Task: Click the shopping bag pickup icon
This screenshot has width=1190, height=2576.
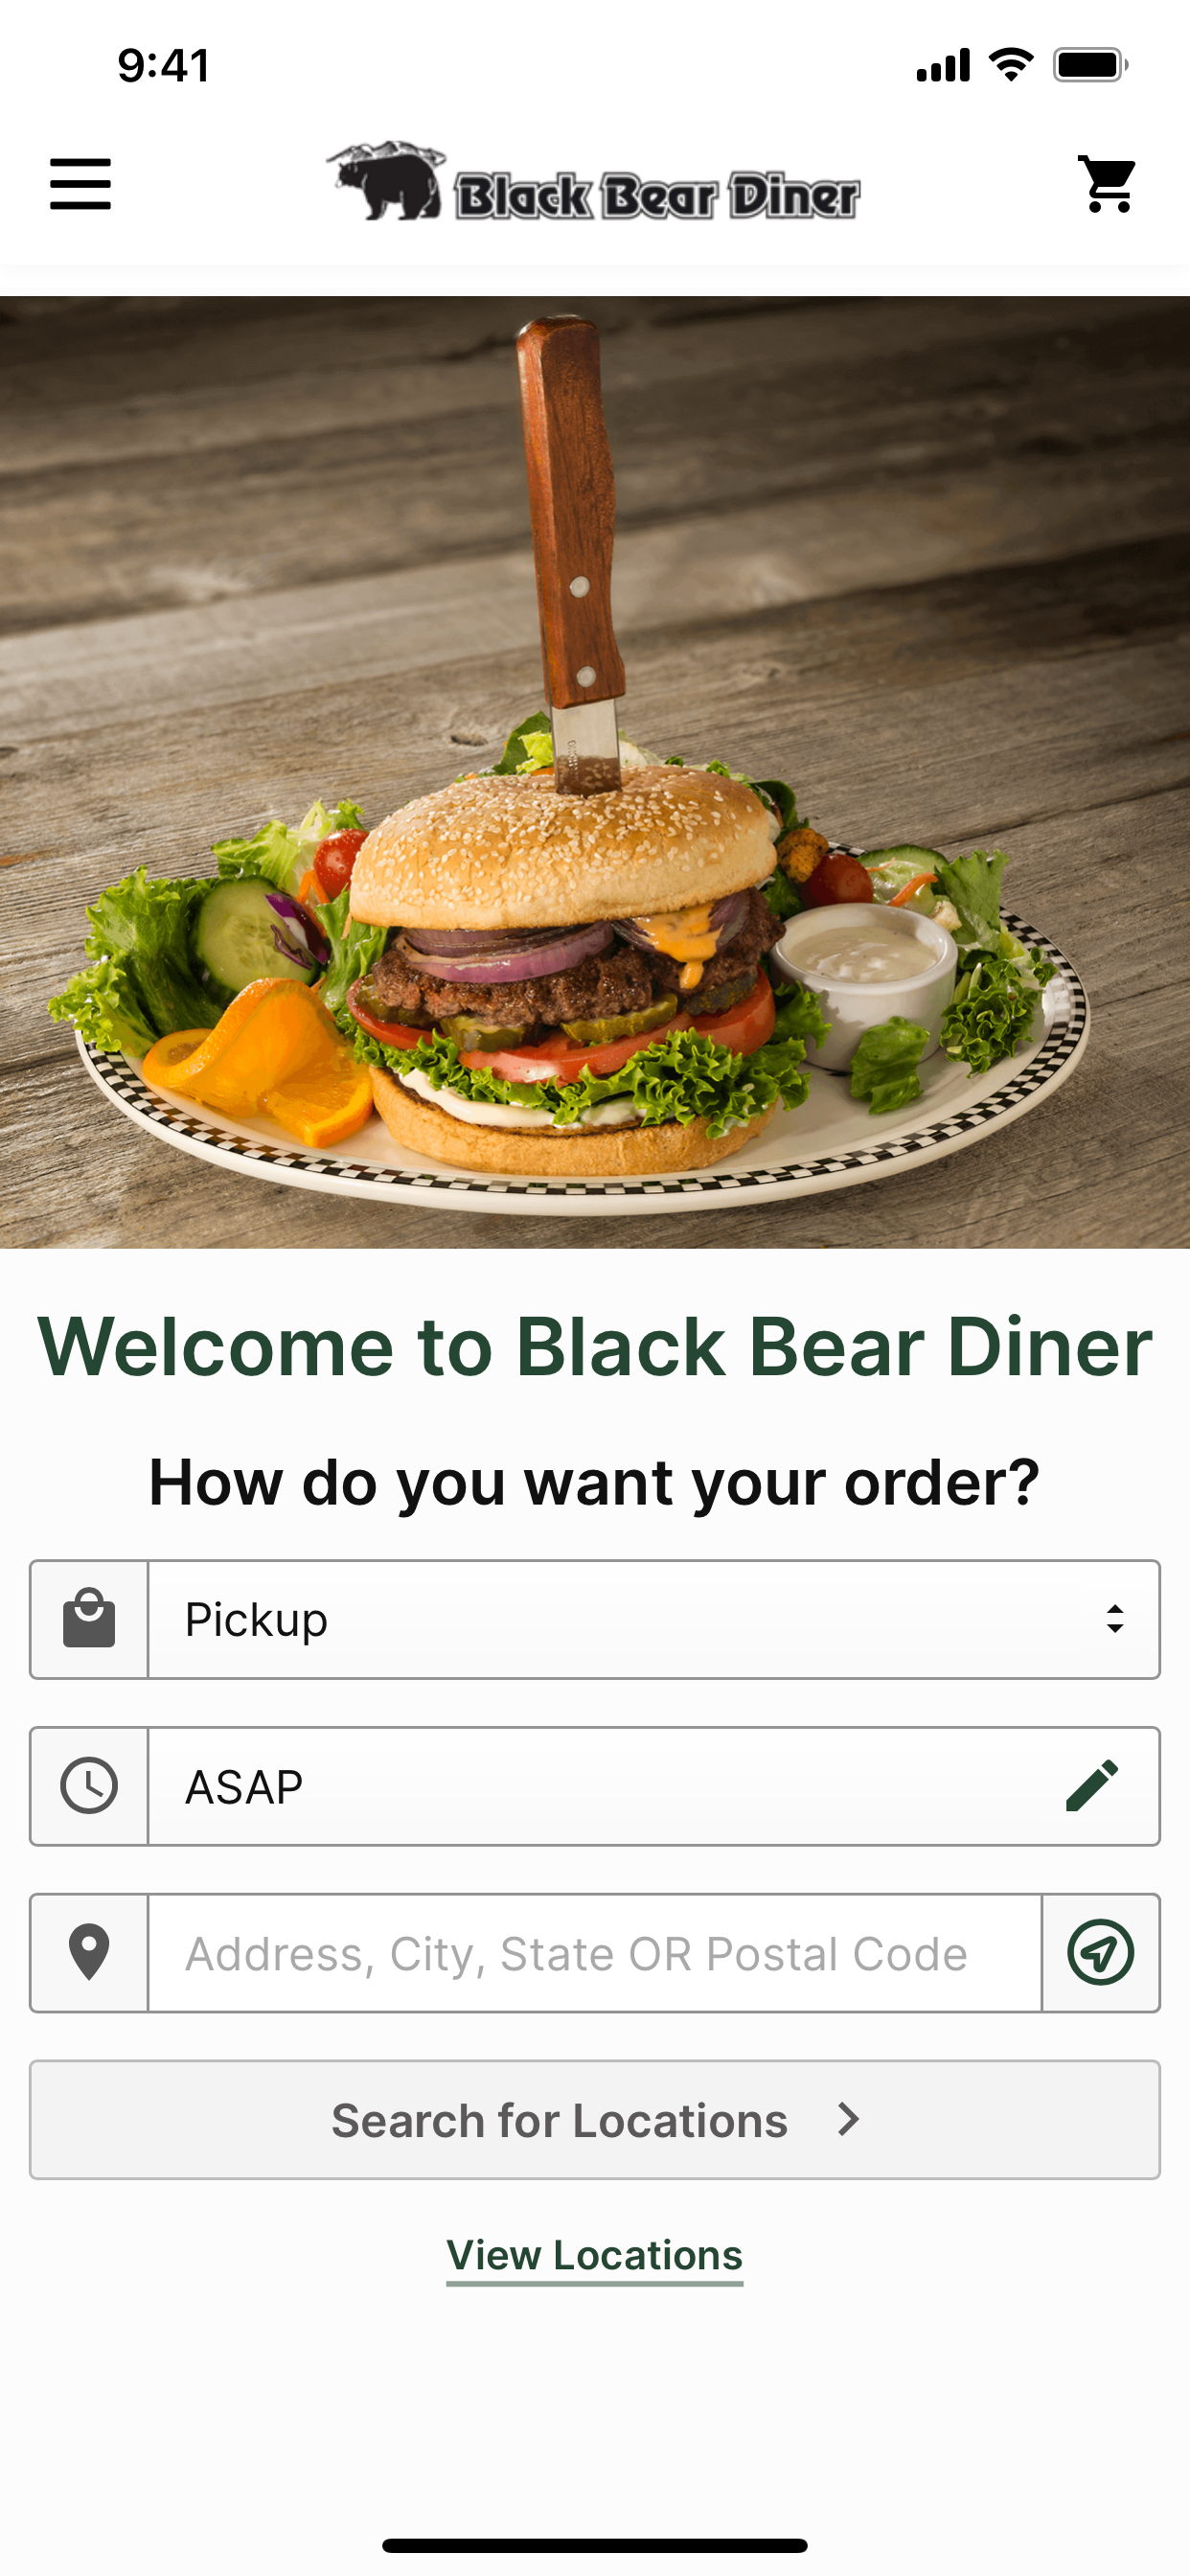Action: [x=89, y=1619]
